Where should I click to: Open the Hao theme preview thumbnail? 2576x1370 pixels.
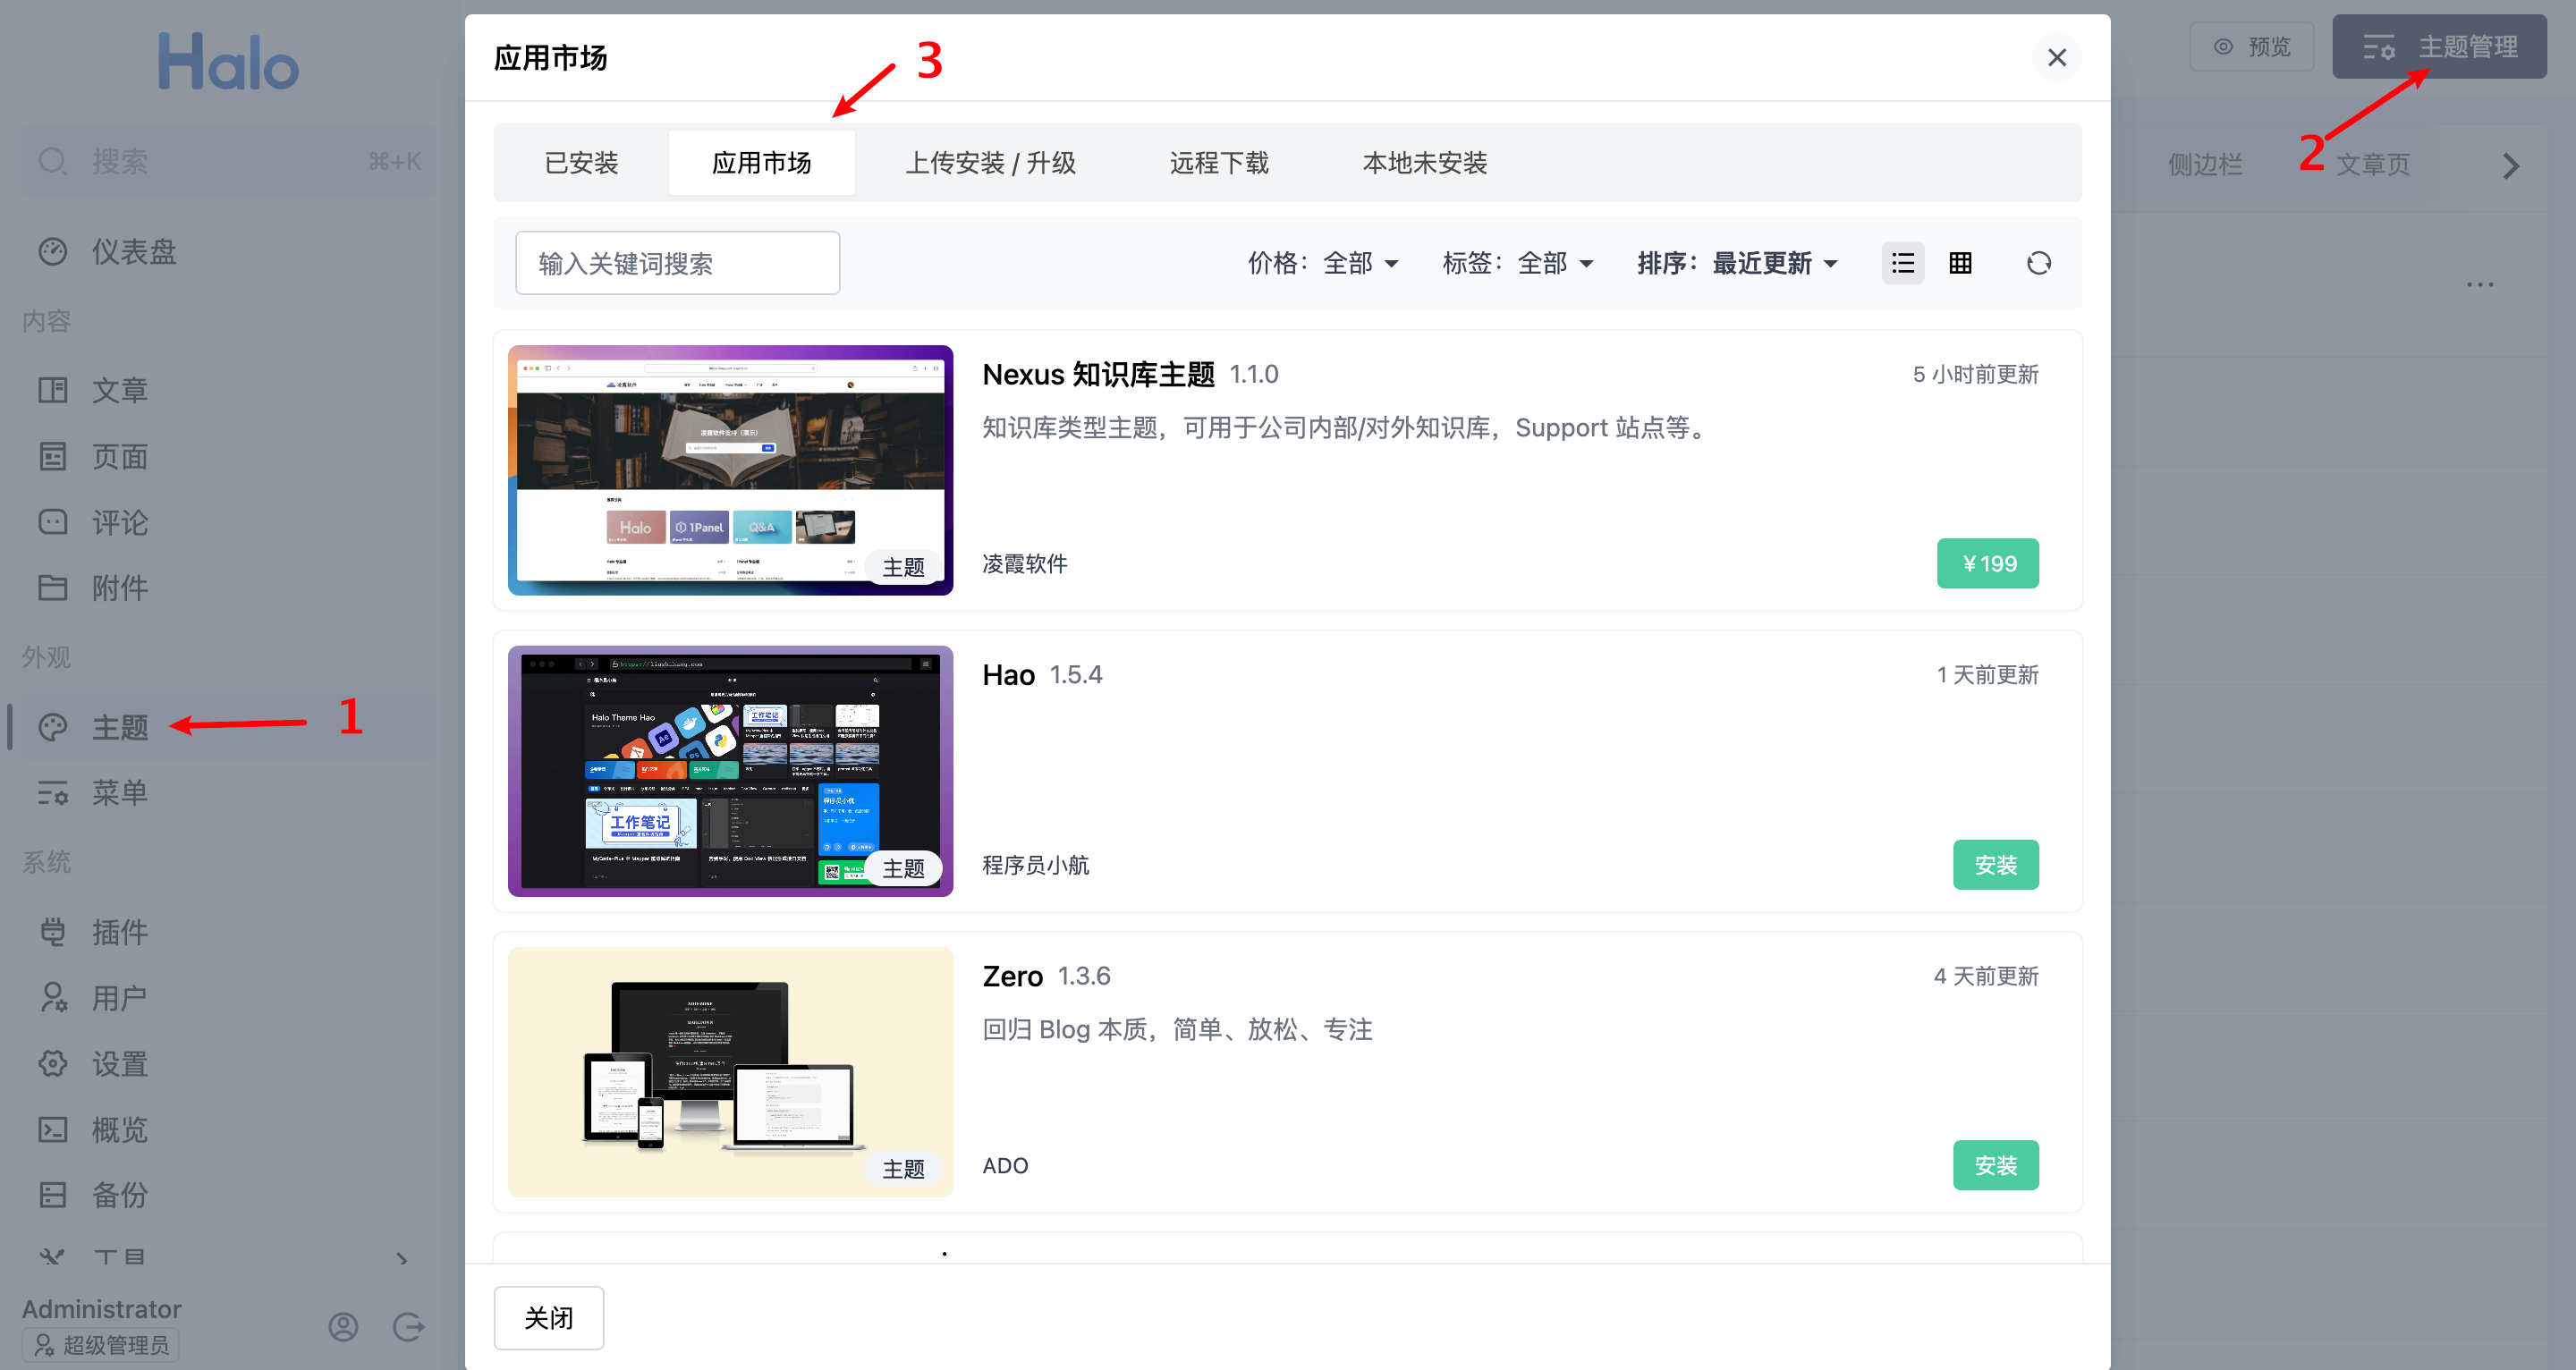[x=730, y=771]
